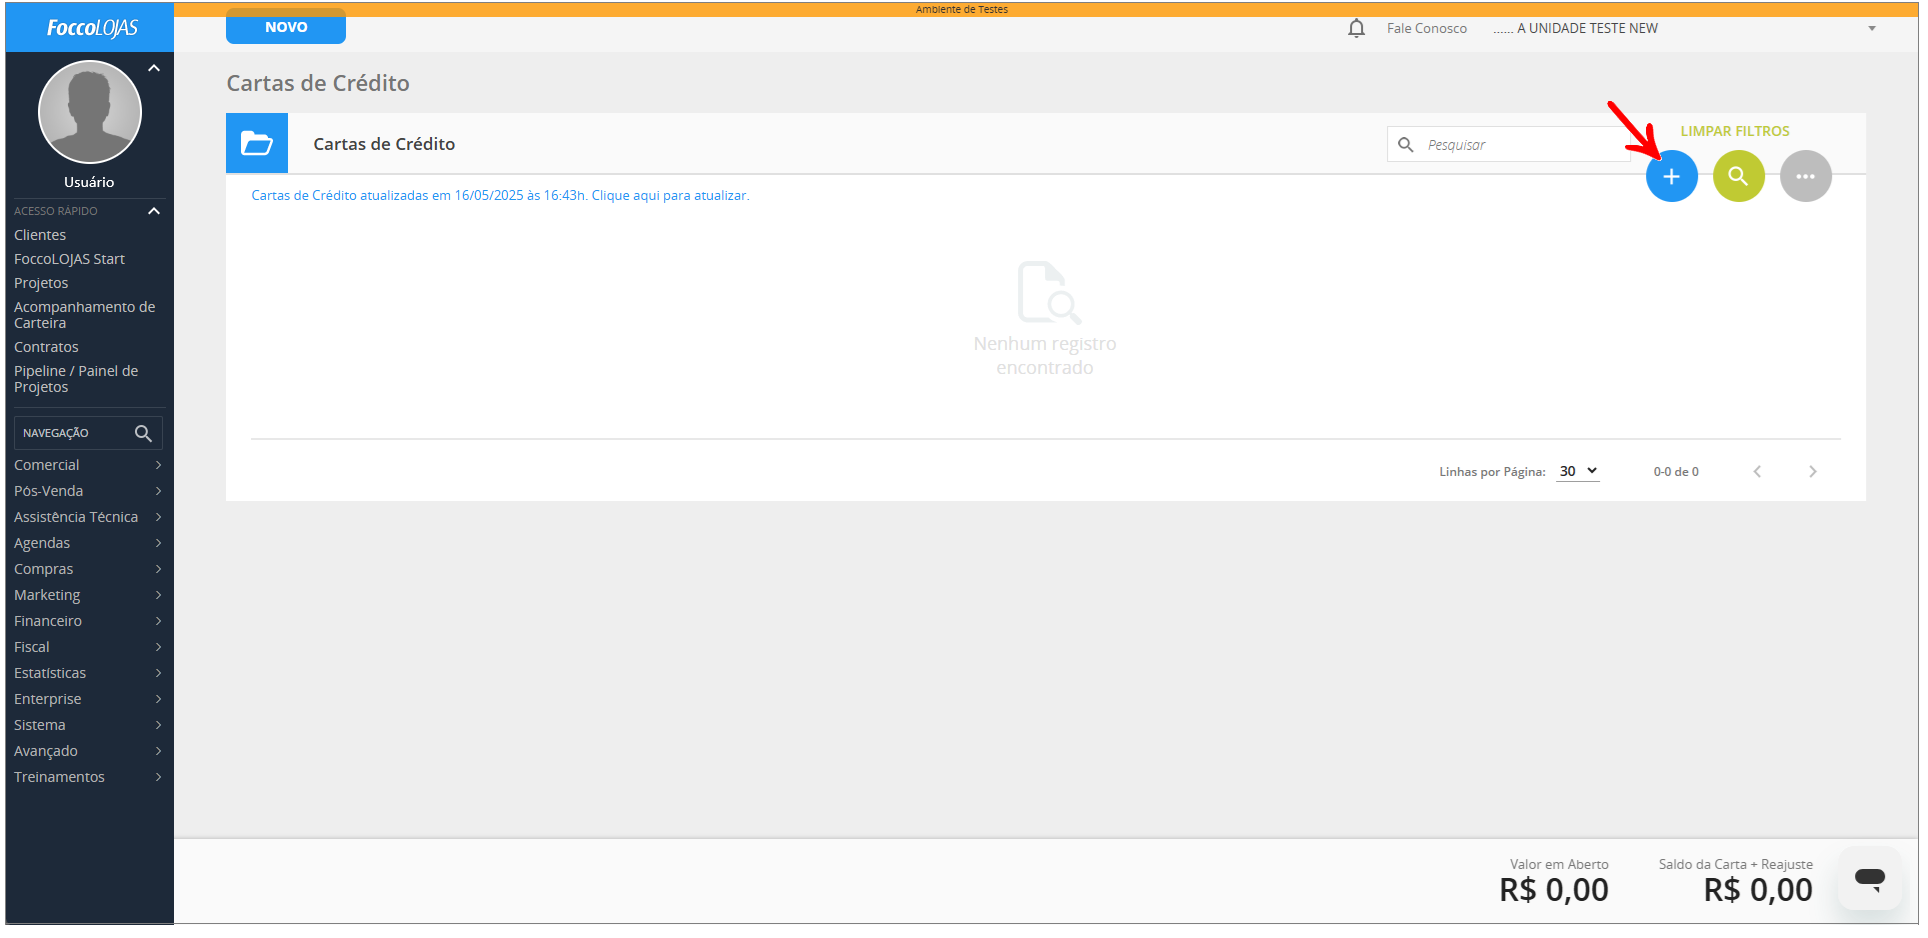Open Contratos quick access link
The height and width of the screenshot is (938, 1928).
[46, 347]
